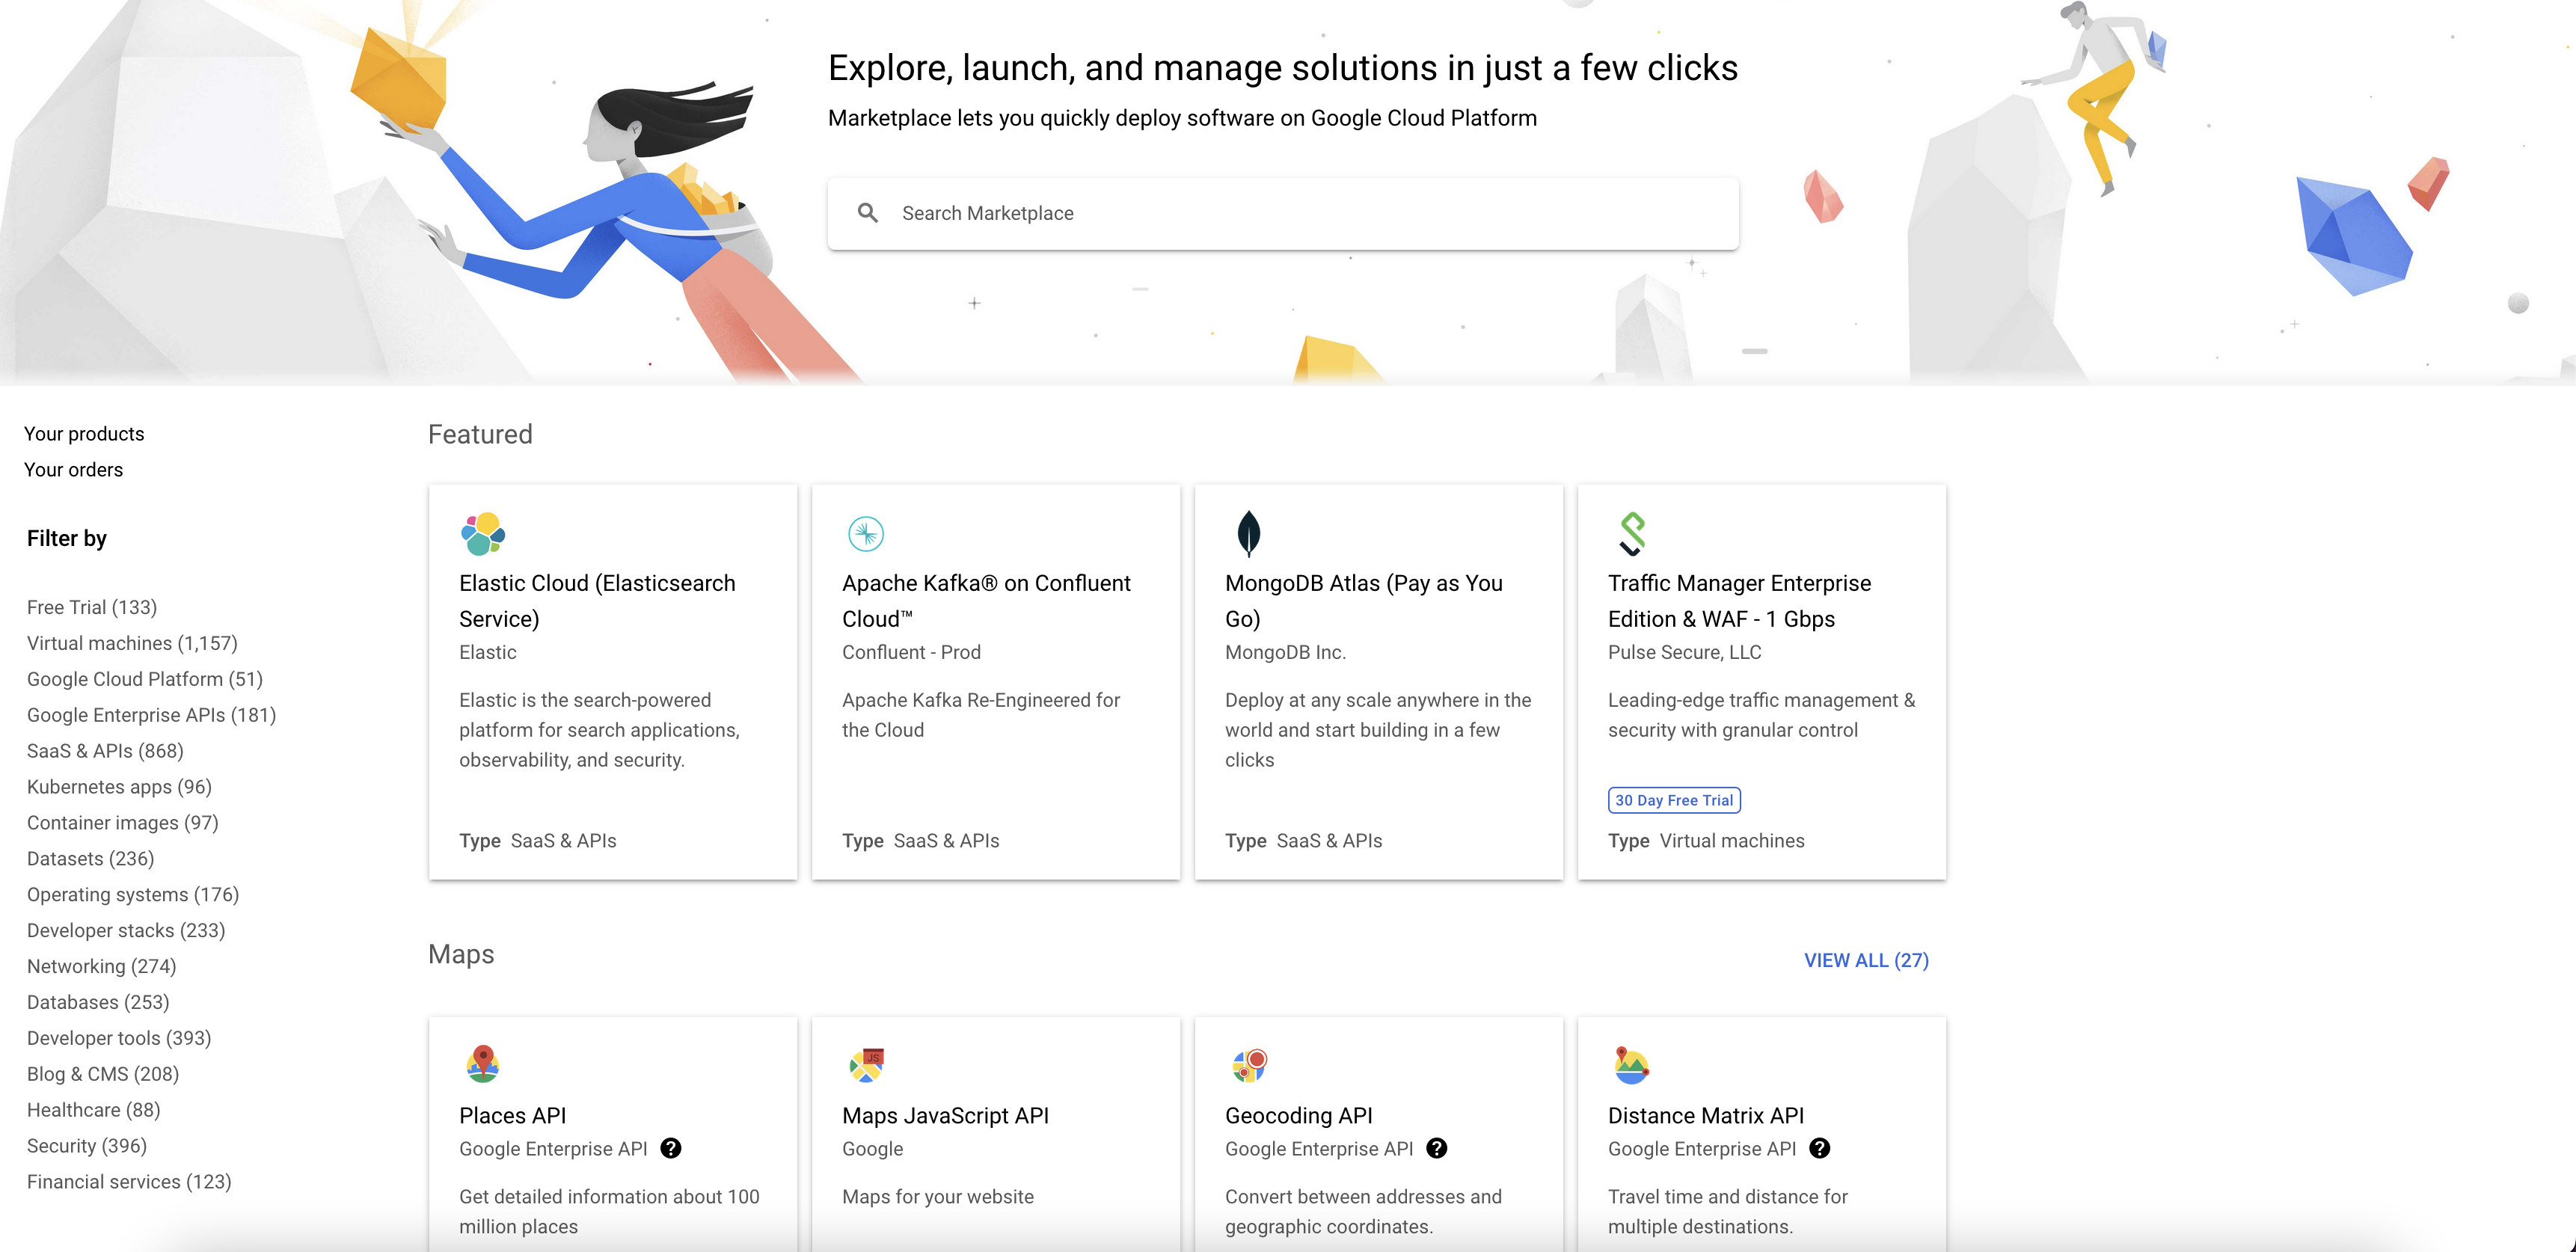2576x1252 pixels.
Task: Click the MongoDB leaf logo icon
Action: [1248, 533]
